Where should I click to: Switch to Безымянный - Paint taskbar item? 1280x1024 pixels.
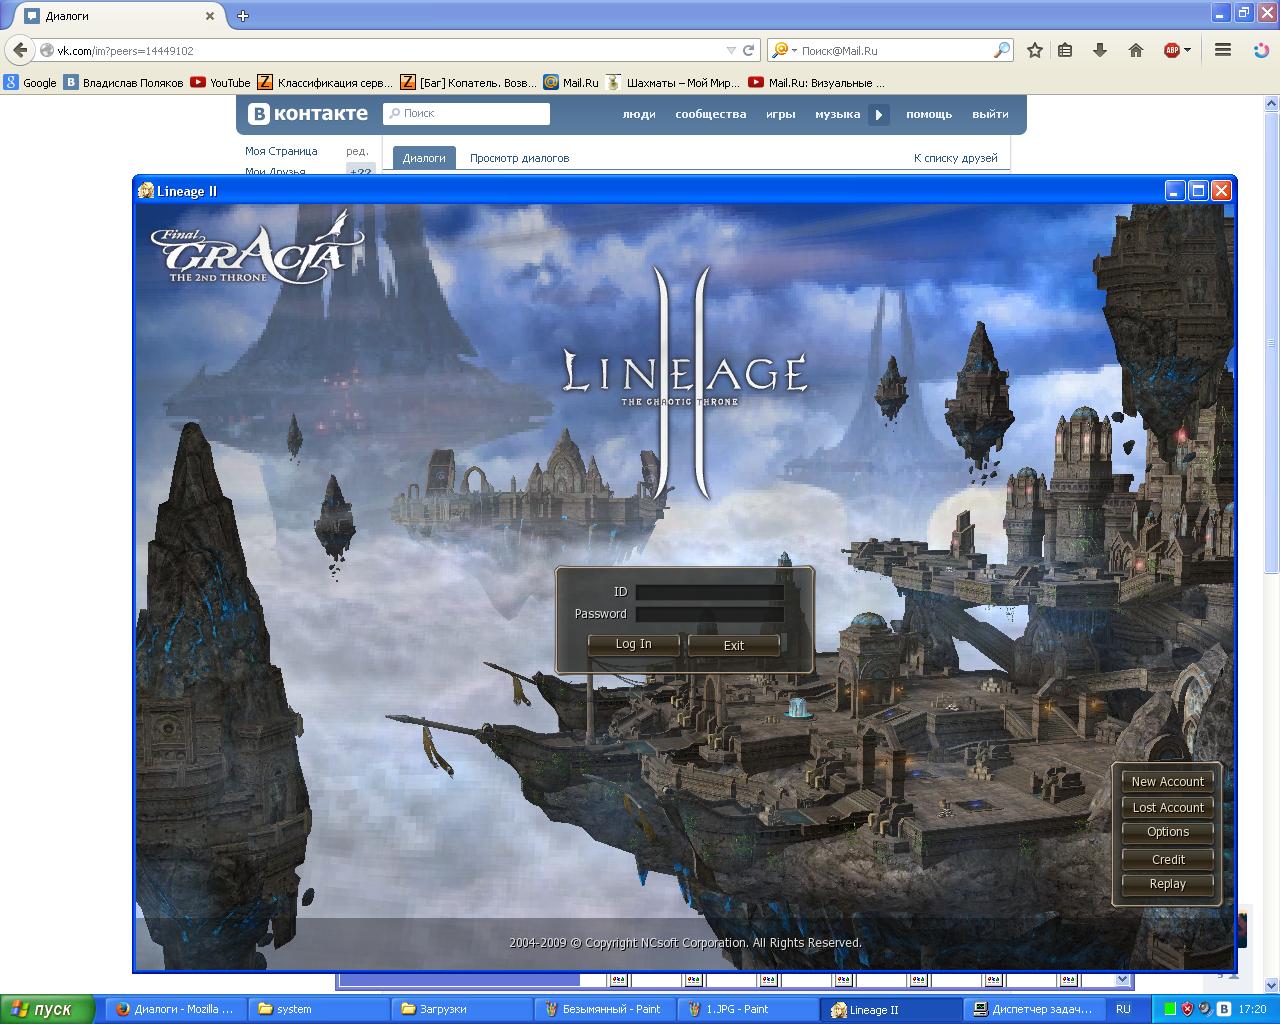605,1010
